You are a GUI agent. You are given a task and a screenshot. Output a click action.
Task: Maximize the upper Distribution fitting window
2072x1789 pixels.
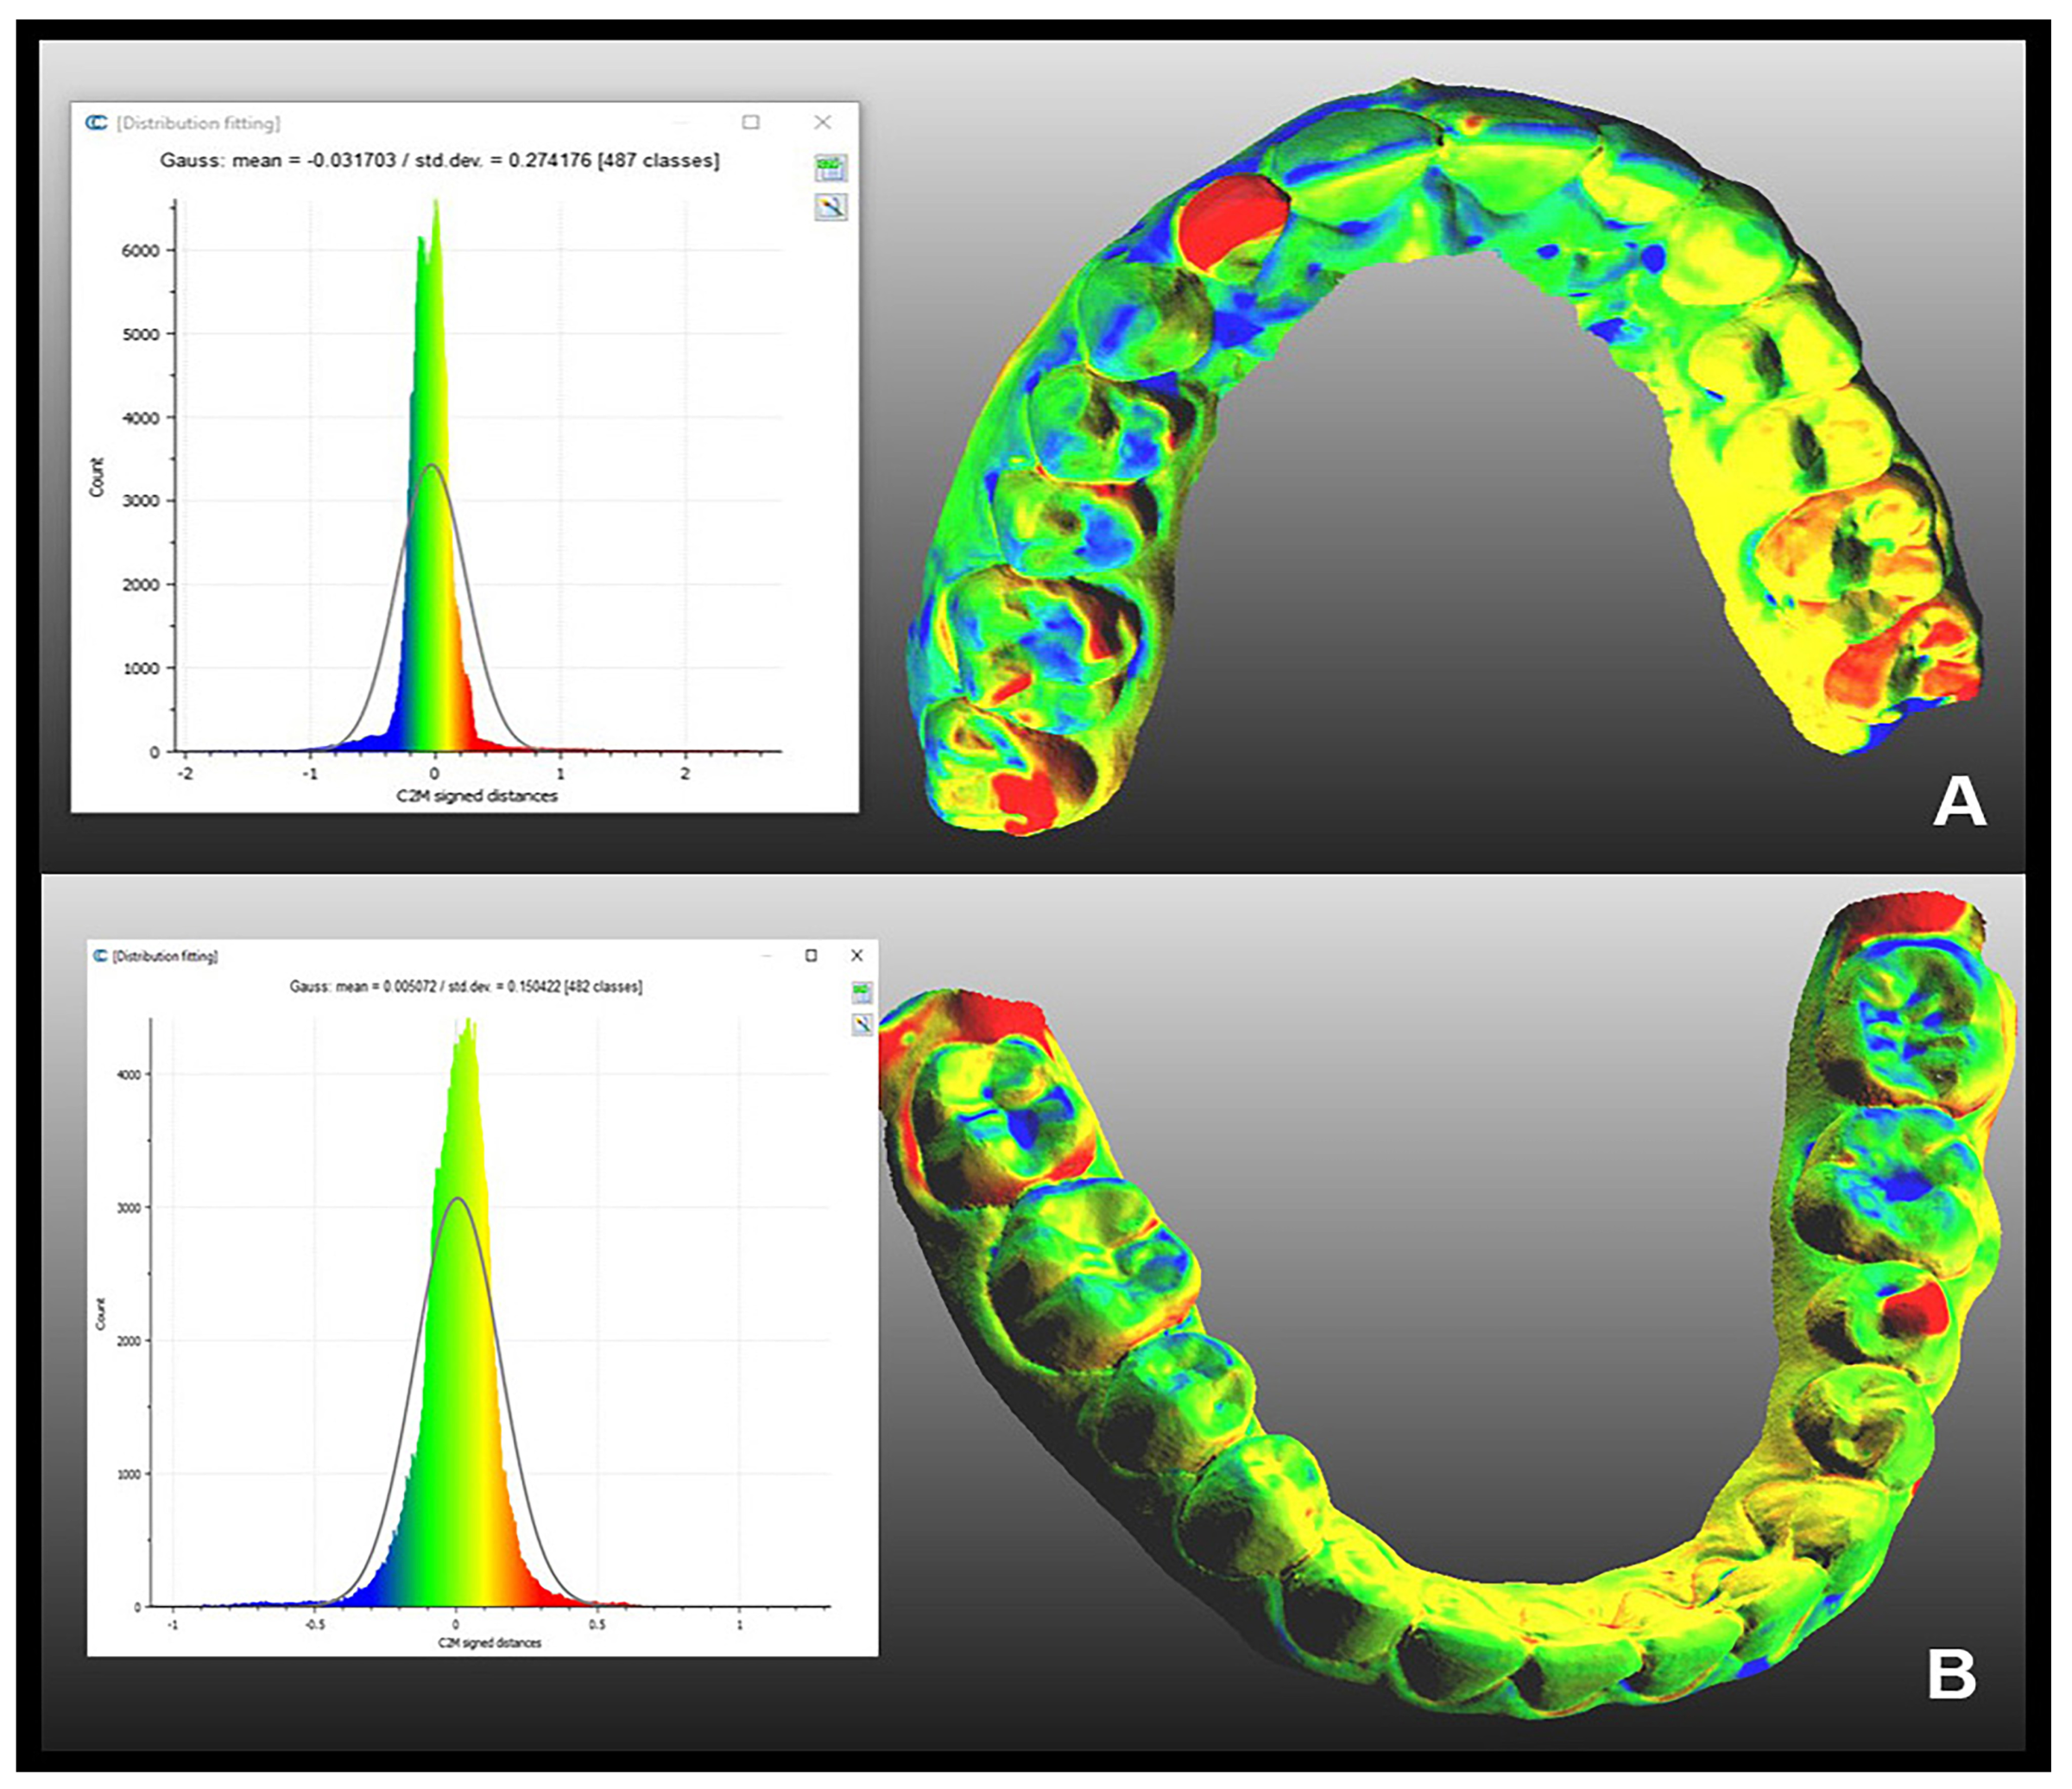point(751,122)
